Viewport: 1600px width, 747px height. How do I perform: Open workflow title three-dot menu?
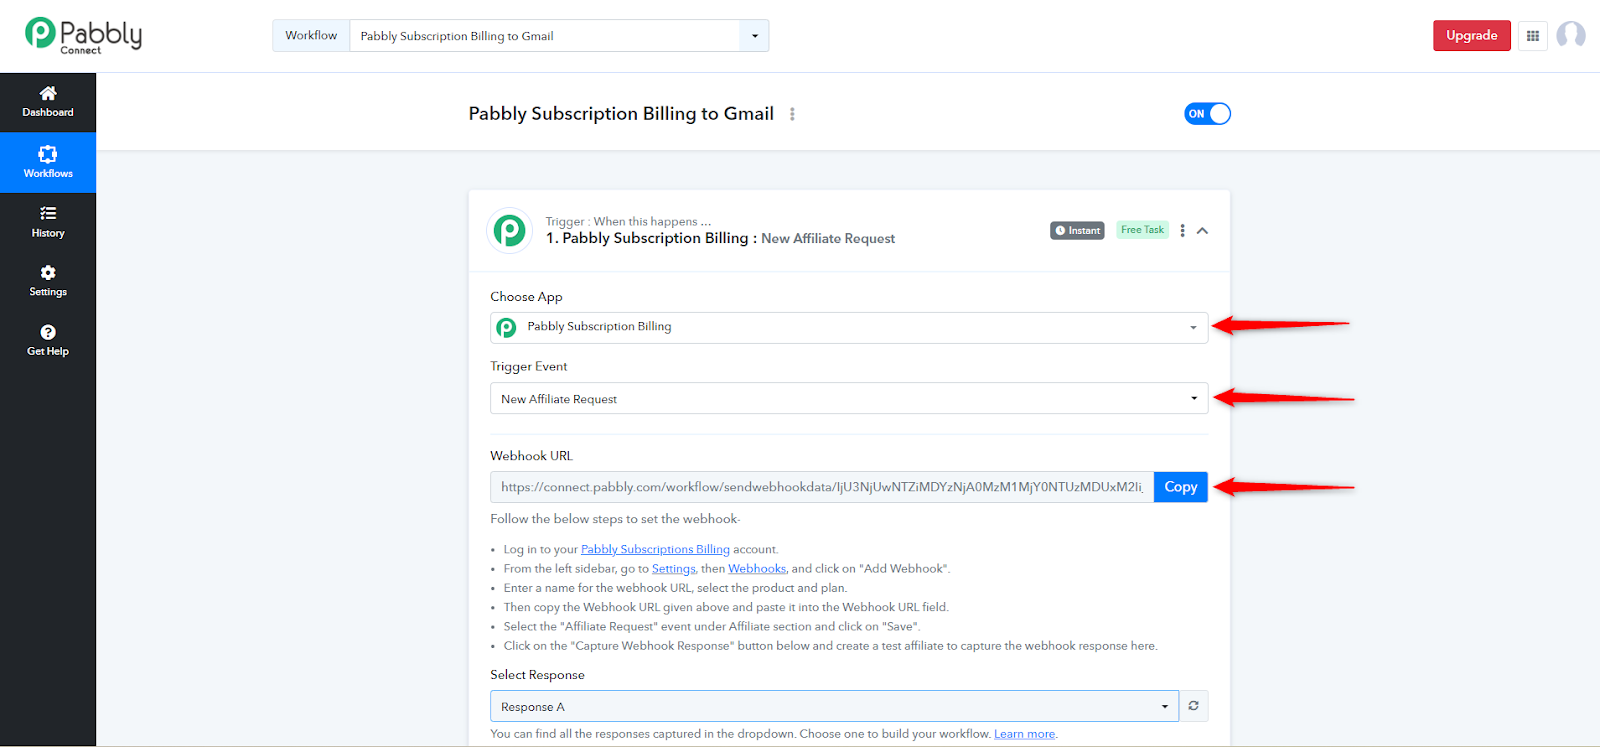(x=792, y=114)
